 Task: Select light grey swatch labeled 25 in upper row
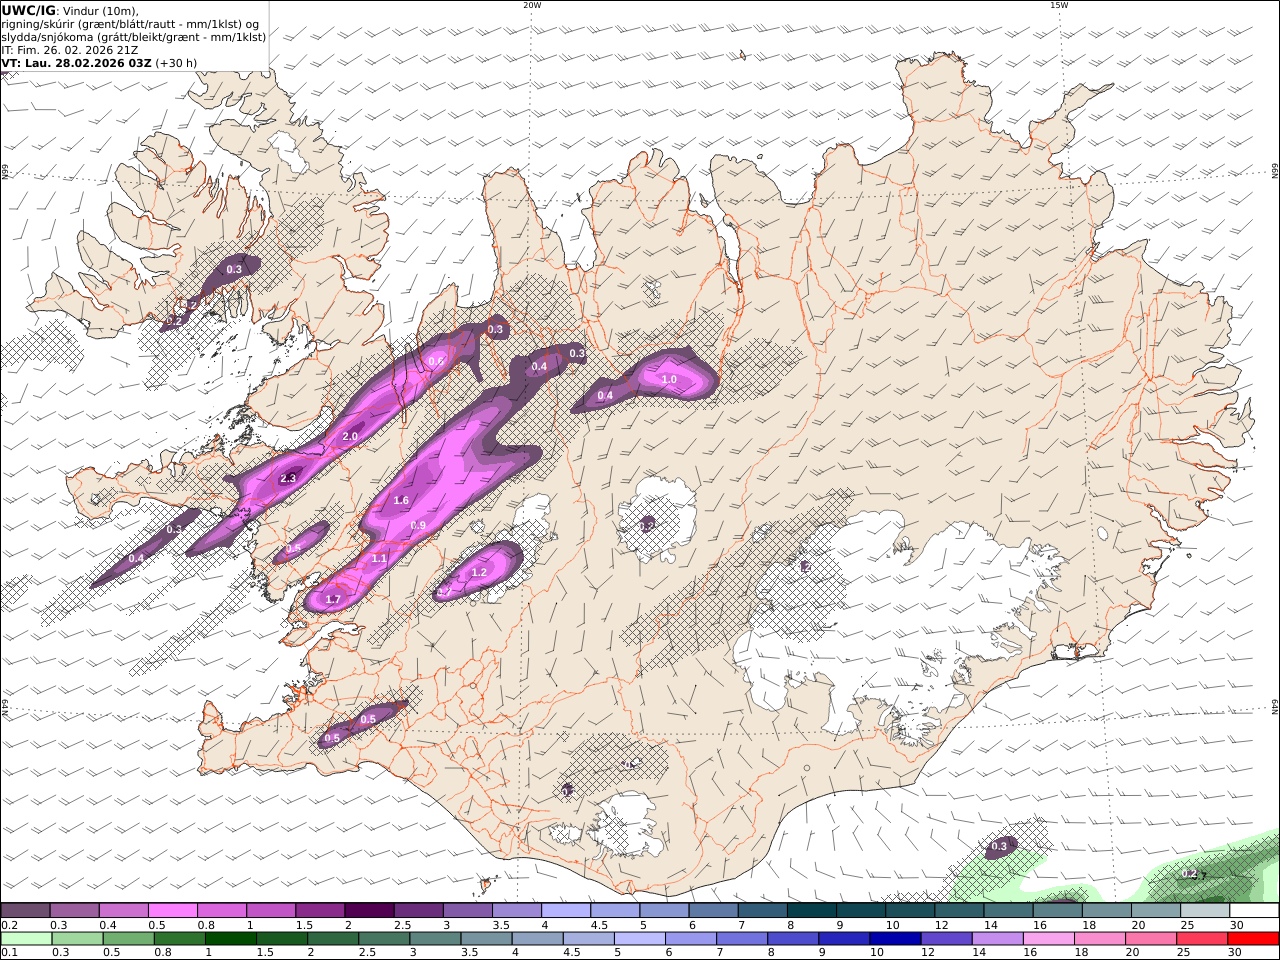1204,911
